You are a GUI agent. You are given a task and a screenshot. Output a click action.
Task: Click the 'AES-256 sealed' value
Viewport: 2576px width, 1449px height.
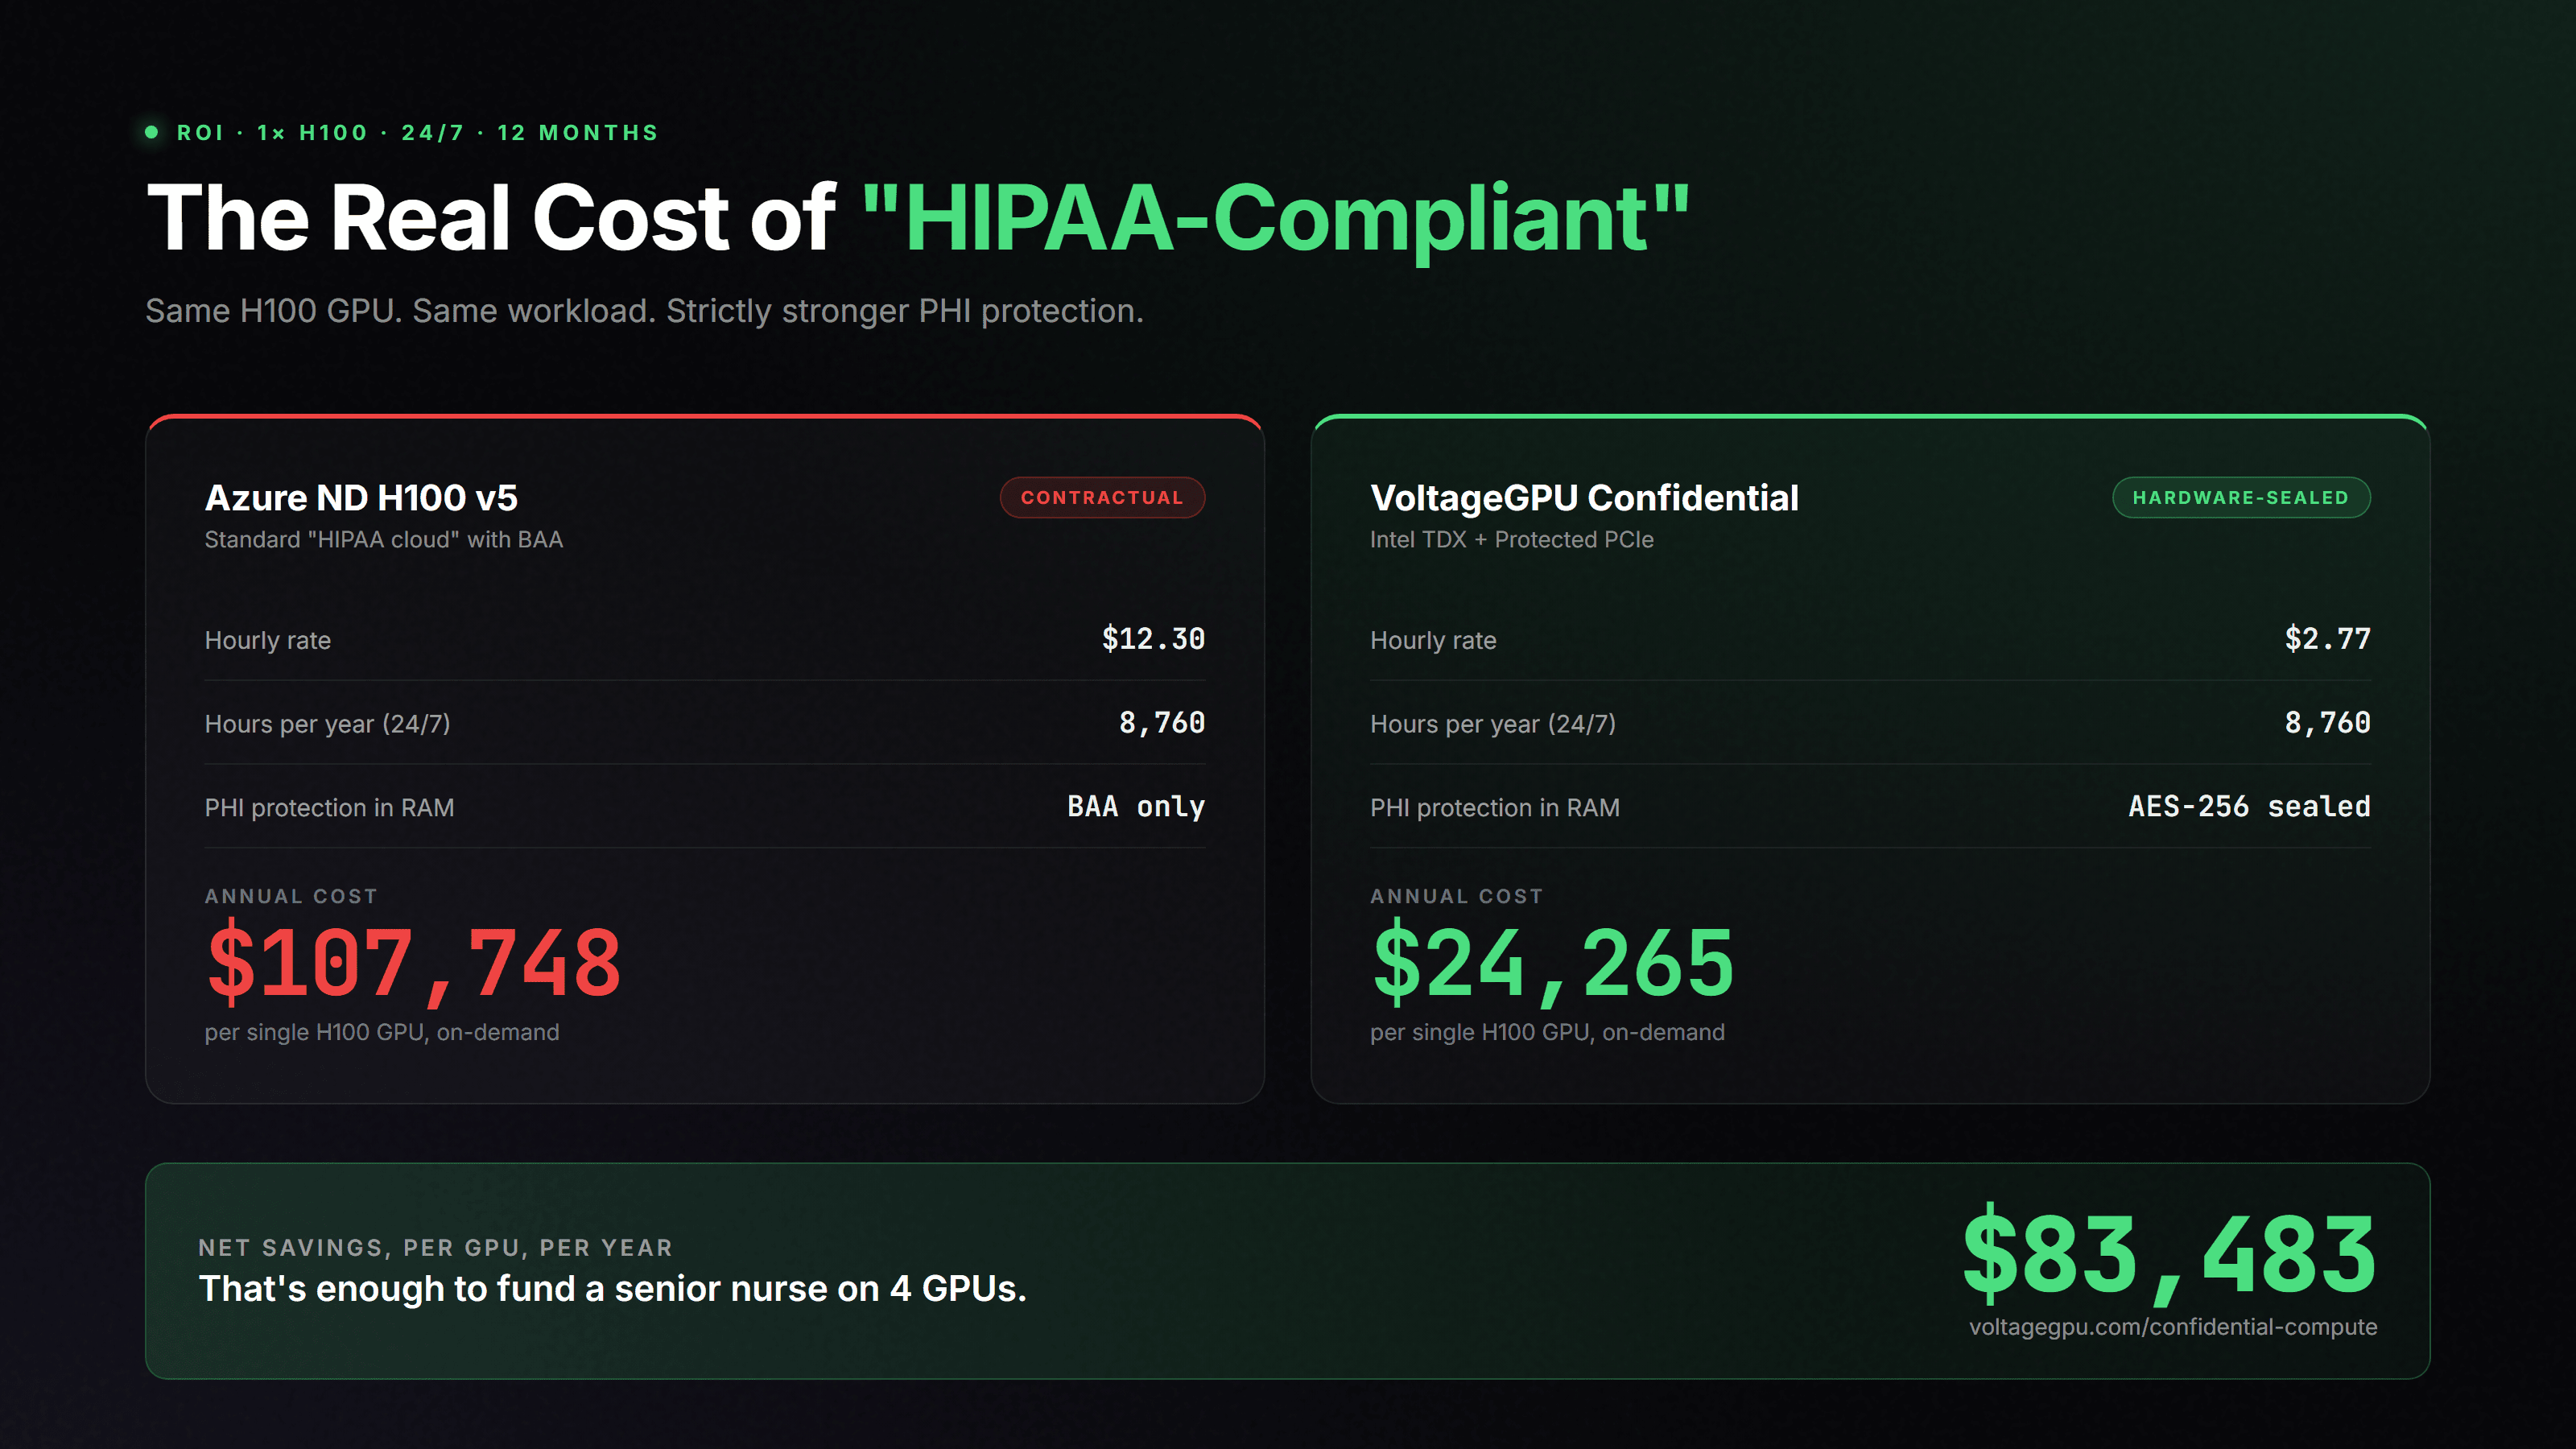(x=2249, y=807)
